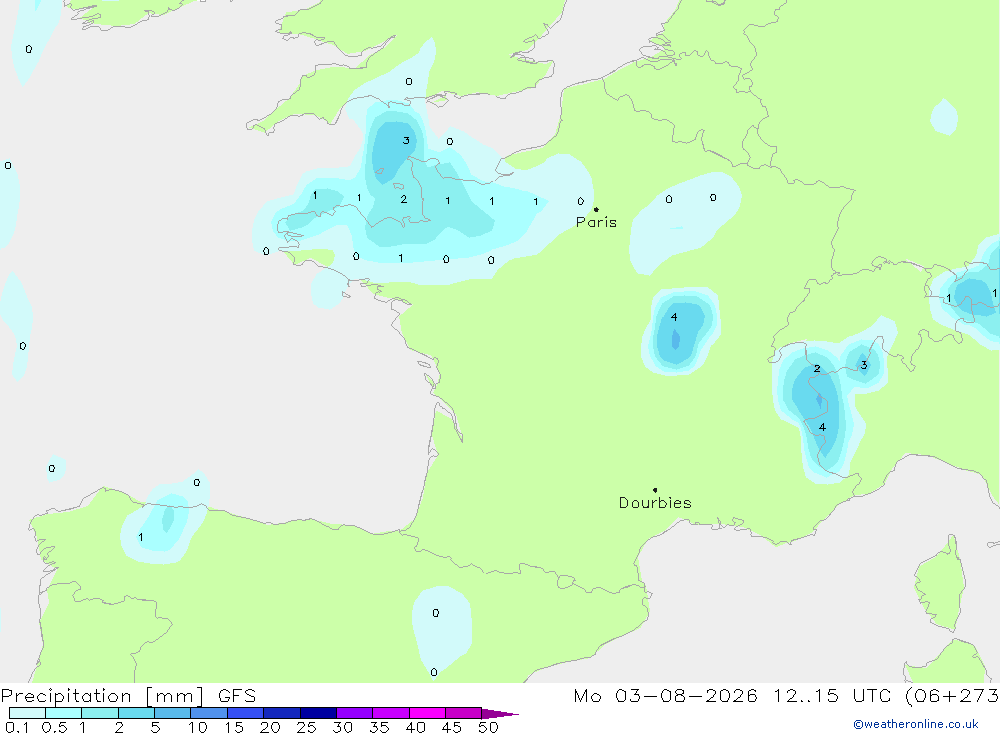Click the Paris city dot marker
The height and width of the screenshot is (733, 1000).
coord(596,209)
